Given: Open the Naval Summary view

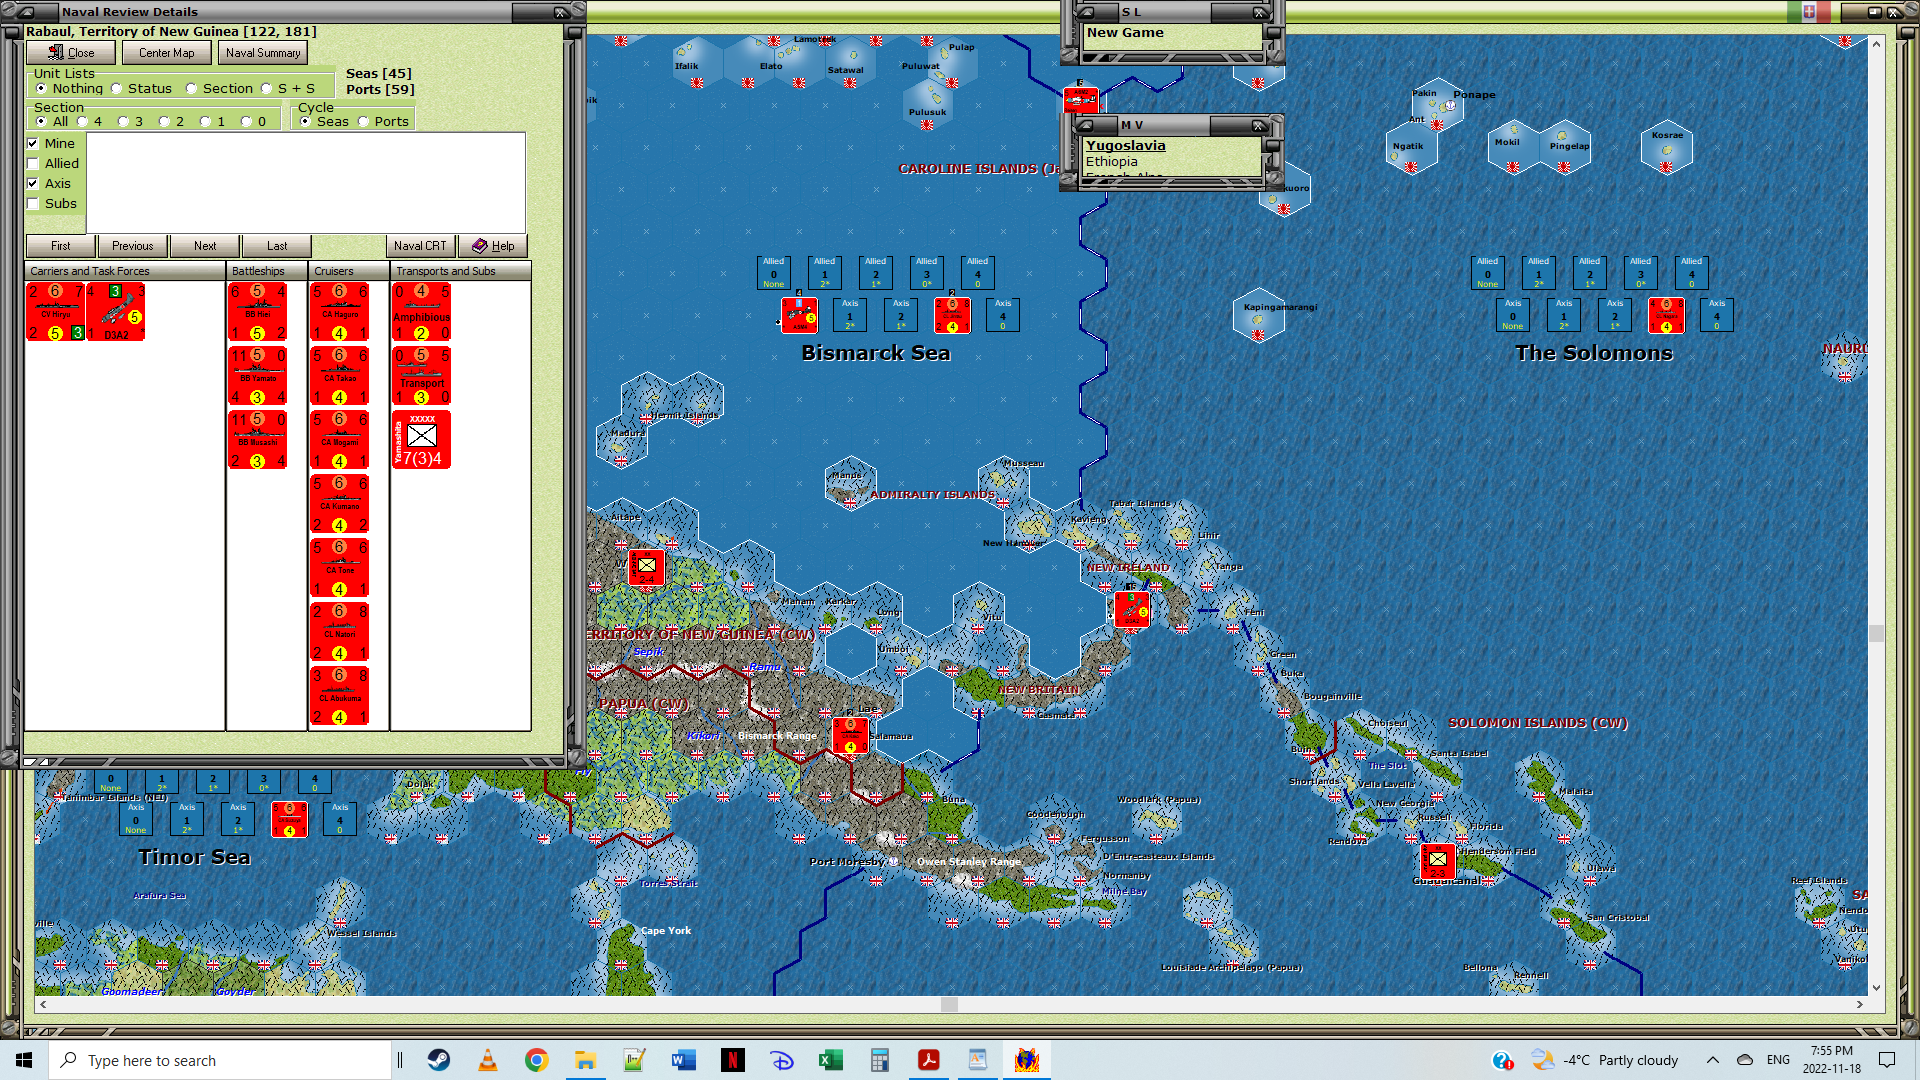Looking at the screenshot, I should tap(262, 53).
